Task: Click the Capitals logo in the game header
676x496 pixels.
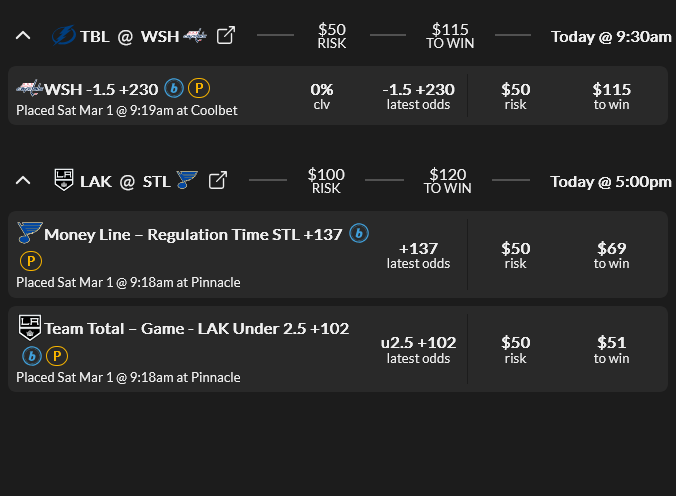Action: pyautogui.click(x=195, y=36)
